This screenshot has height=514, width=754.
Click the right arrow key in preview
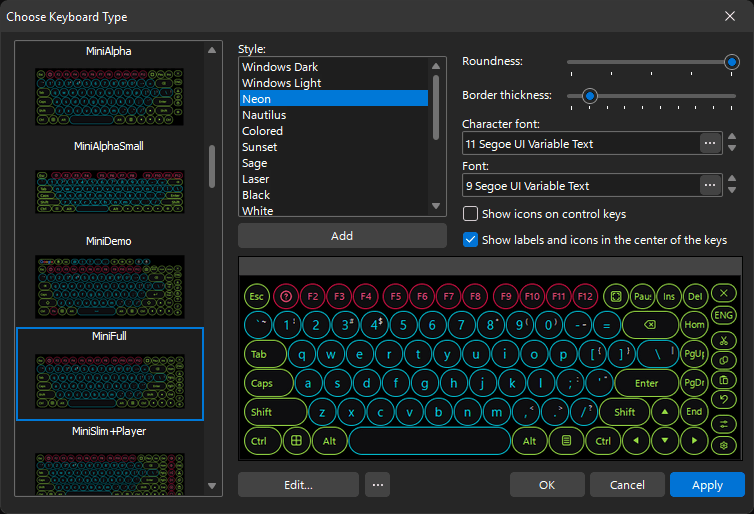[x=694, y=441]
